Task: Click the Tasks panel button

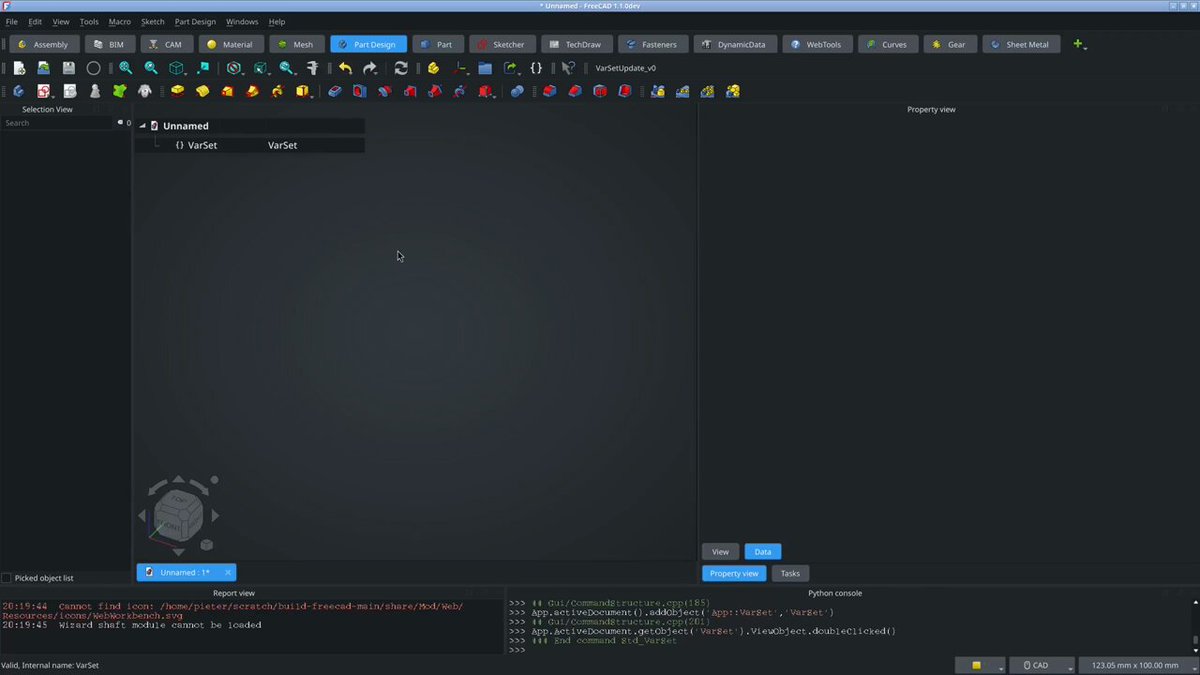Action: pos(790,573)
